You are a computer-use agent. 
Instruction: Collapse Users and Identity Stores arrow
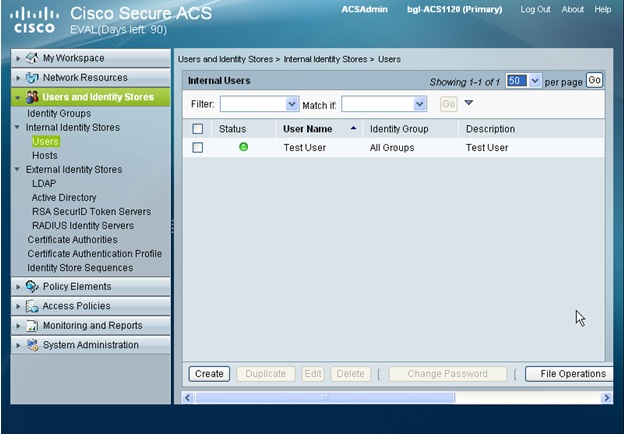(x=18, y=97)
